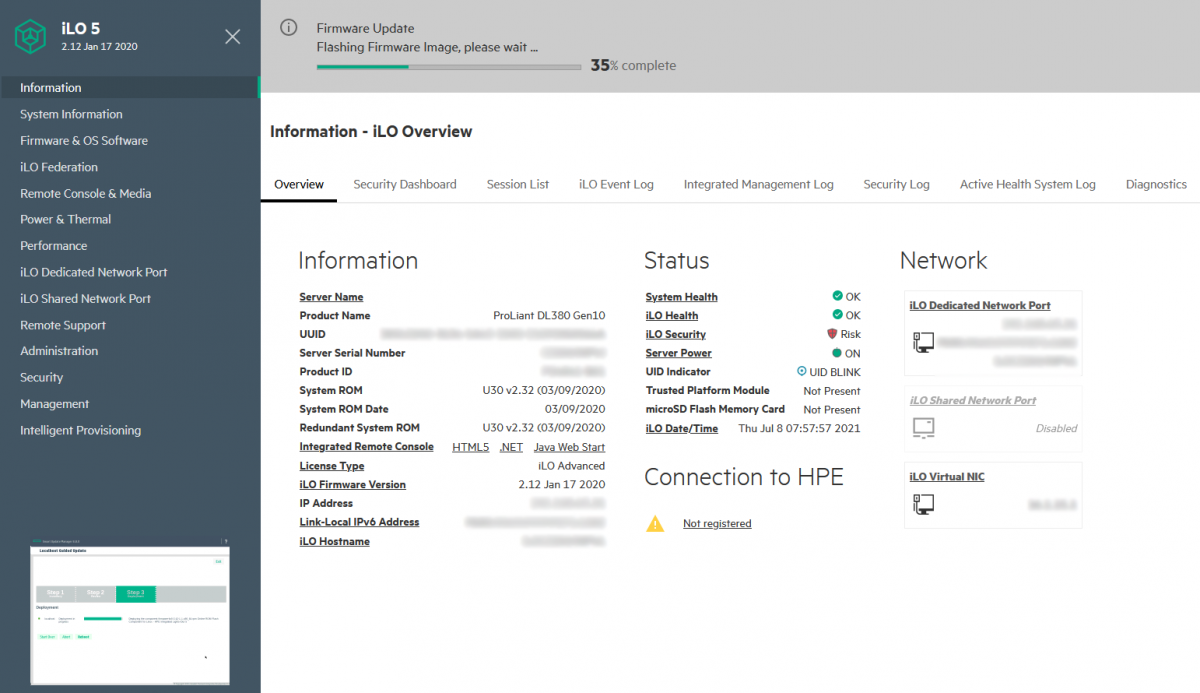Click the green Server Power ON icon

pos(837,353)
